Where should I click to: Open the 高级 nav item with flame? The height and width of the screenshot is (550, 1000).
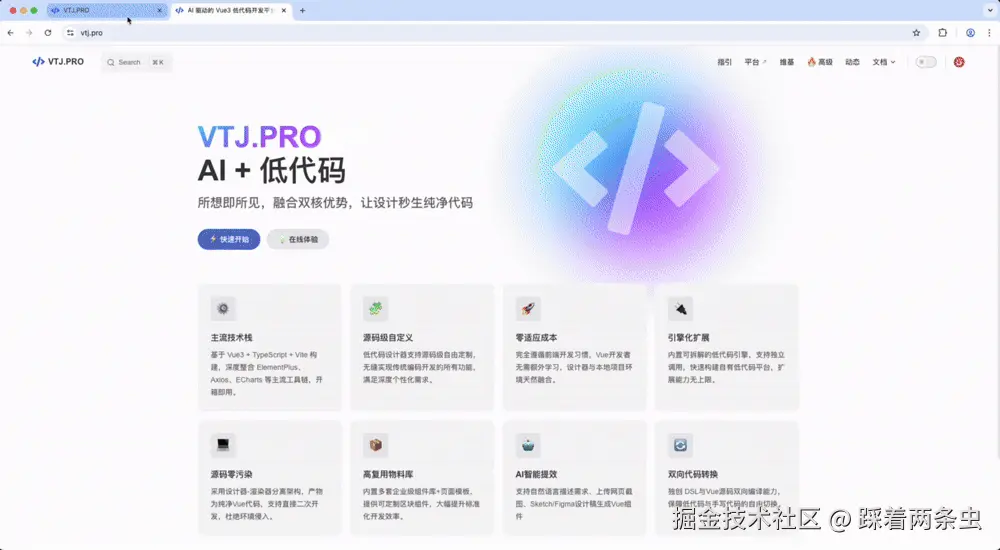[820, 62]
